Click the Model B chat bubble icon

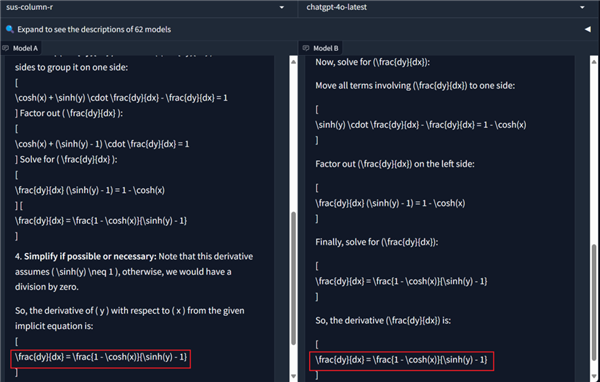point(306,48)
